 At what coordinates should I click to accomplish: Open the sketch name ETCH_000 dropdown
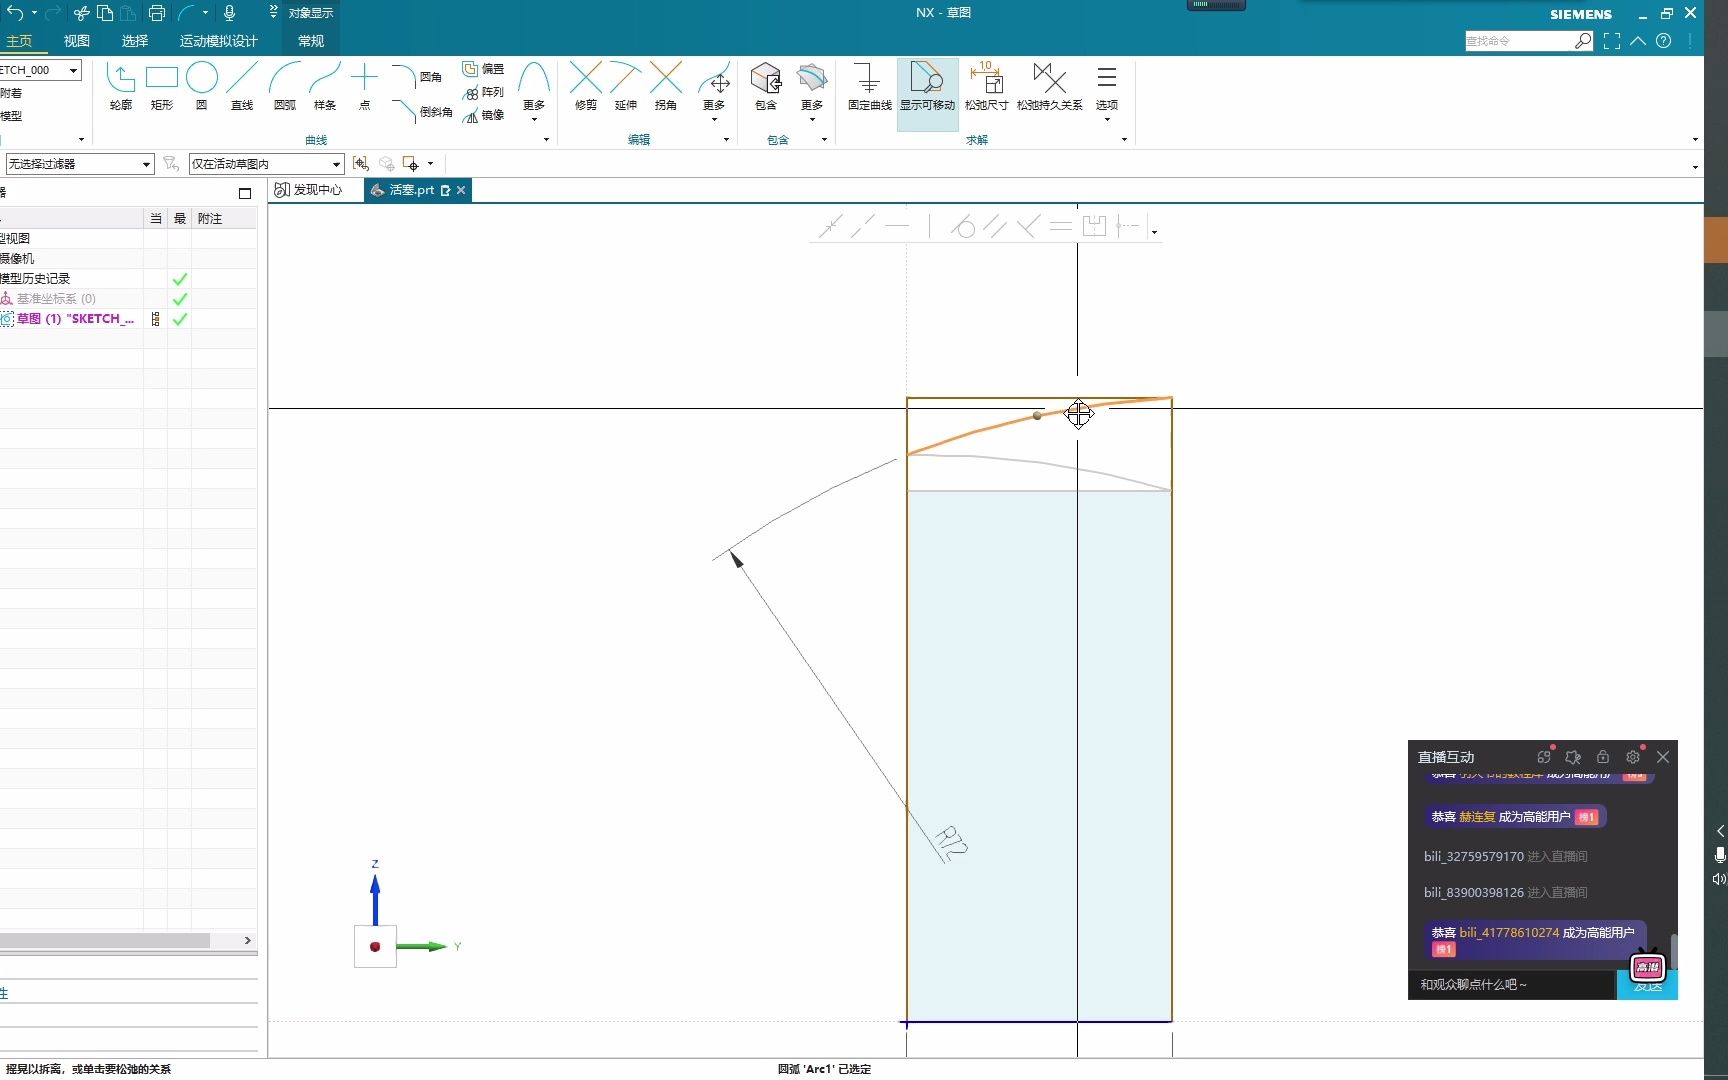[x=73, y=70]
